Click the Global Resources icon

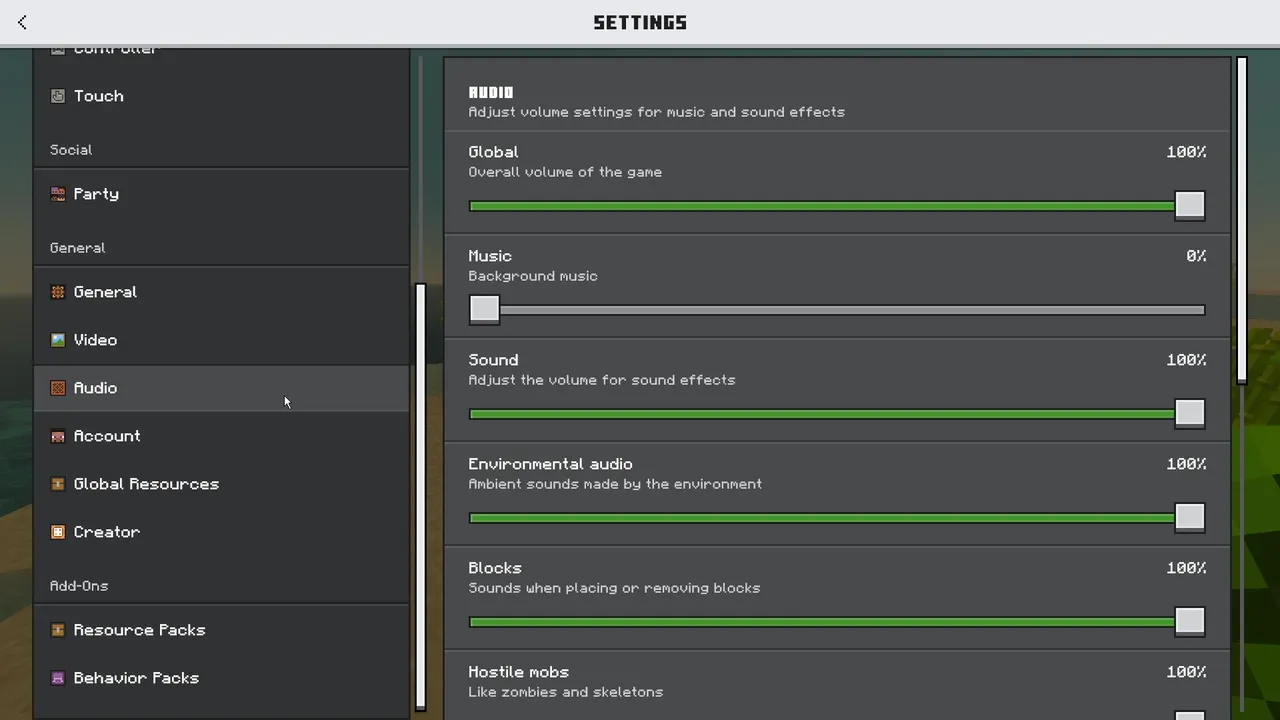point(58,484)
